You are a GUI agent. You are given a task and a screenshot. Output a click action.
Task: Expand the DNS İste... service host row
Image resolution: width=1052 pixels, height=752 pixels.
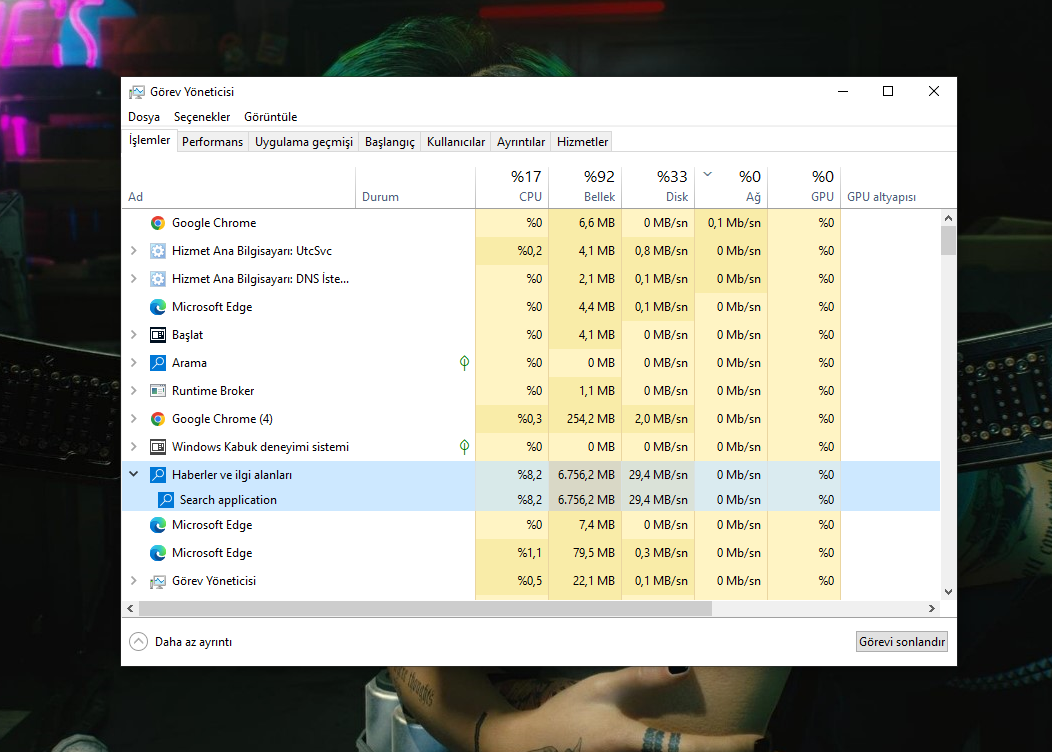pos(134,279)
